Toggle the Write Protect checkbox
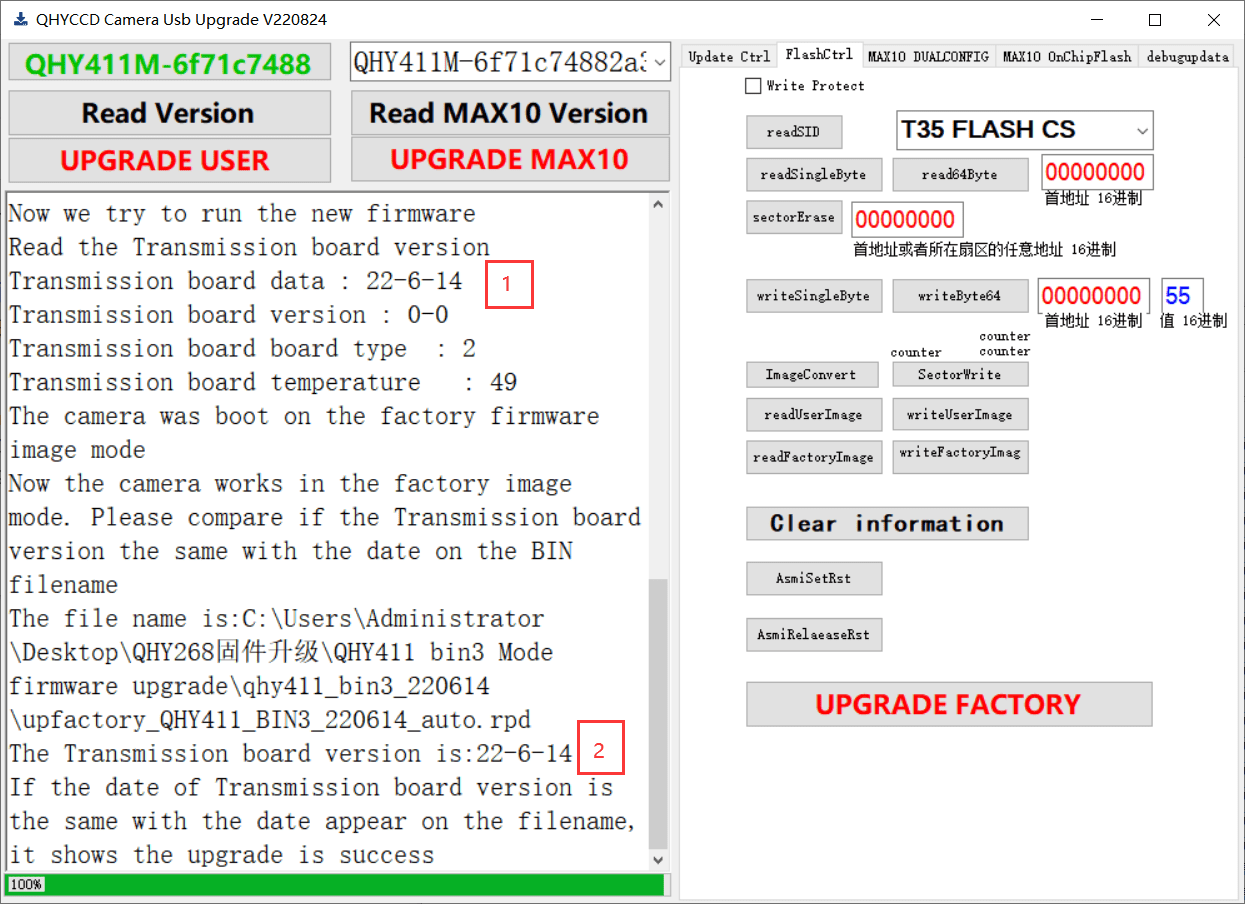This screenshot has width=1245, height=904. point(753,86)
